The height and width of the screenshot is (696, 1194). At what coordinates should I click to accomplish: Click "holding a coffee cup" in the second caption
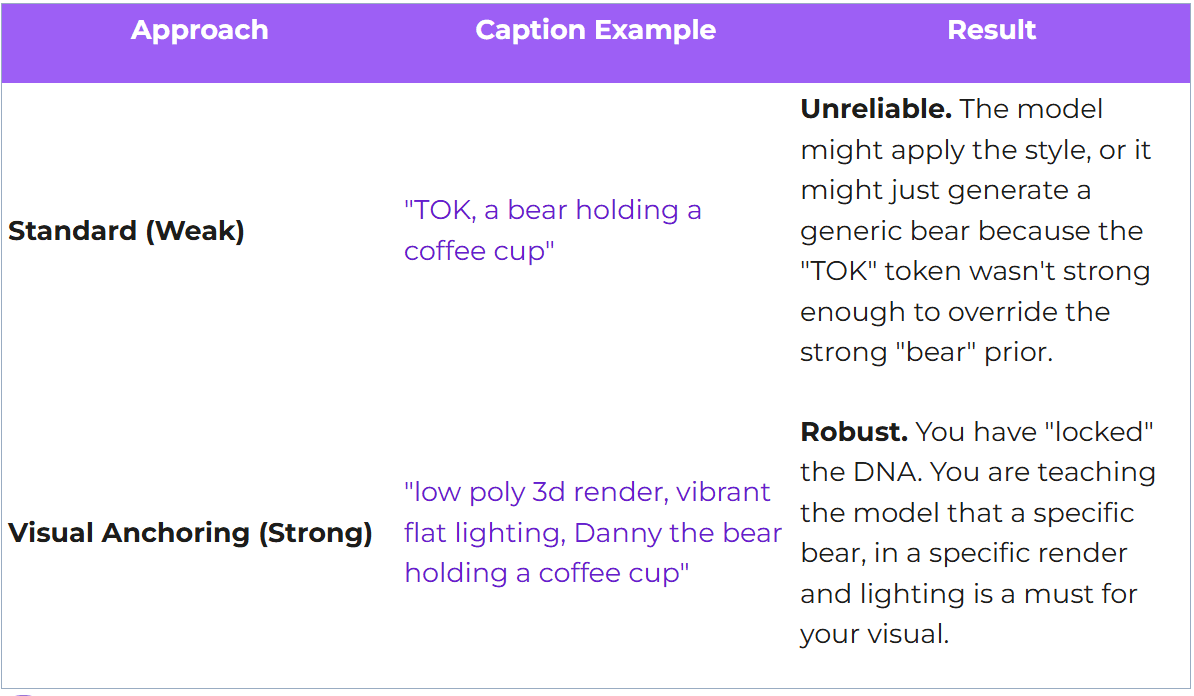pyautogui.click(x=546, y=573)
